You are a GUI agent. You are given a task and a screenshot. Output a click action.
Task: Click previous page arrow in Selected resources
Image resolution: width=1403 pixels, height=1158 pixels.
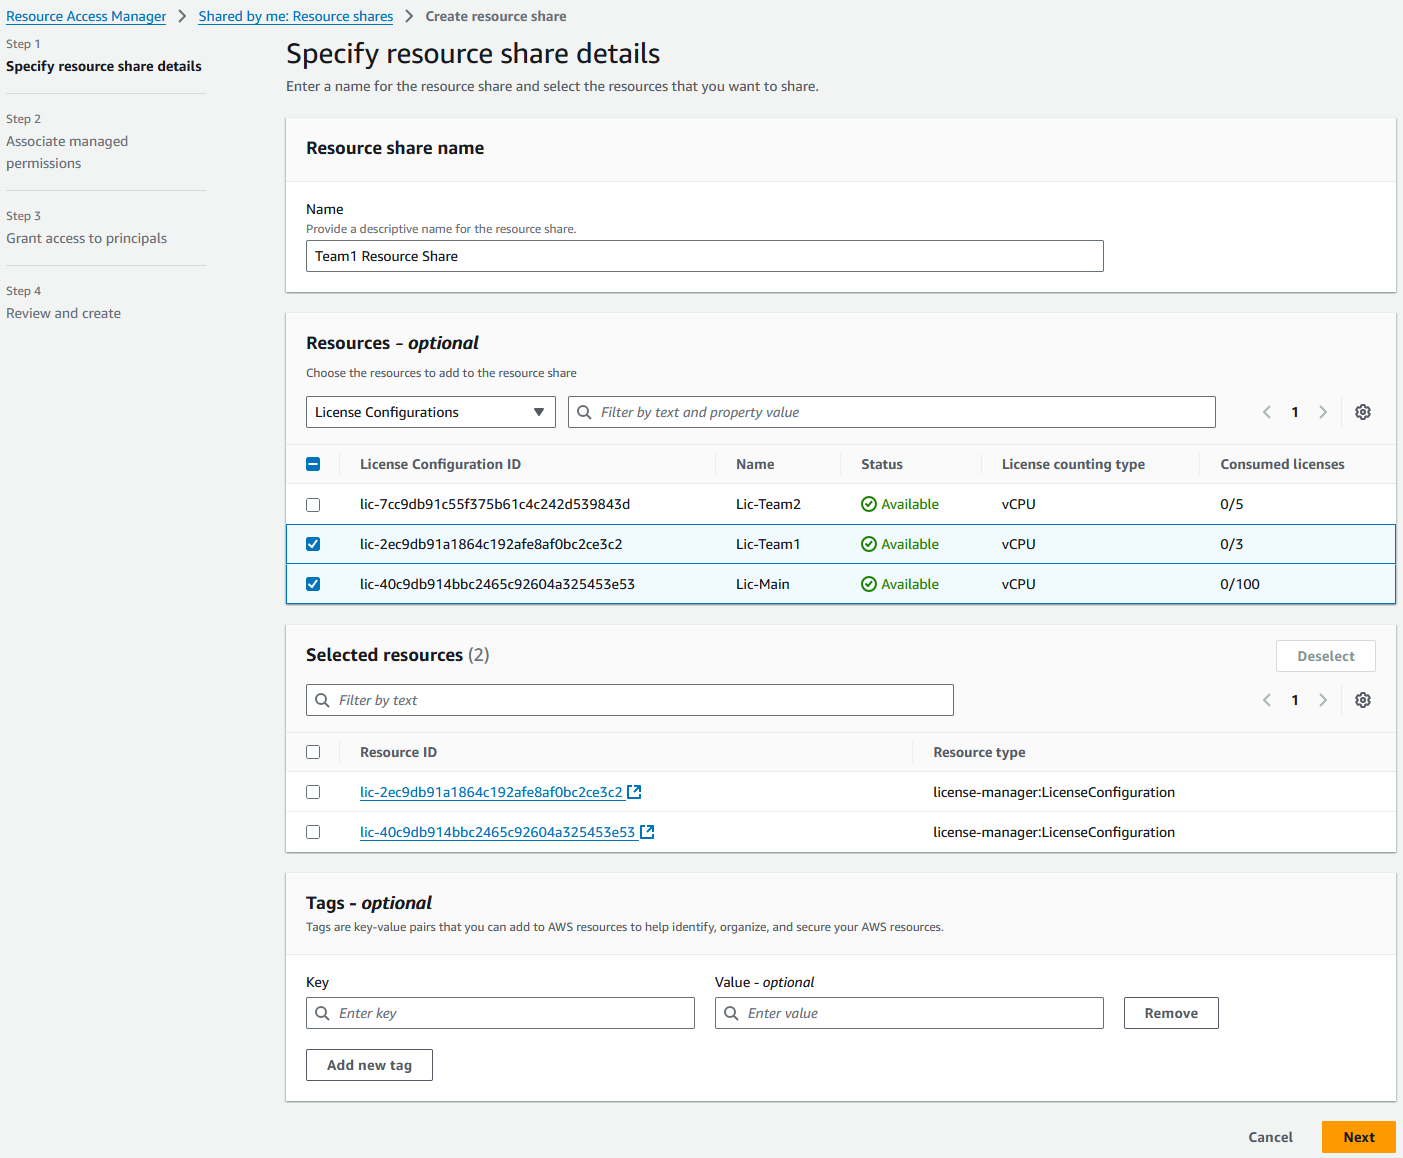click(x=1267, y=700)
